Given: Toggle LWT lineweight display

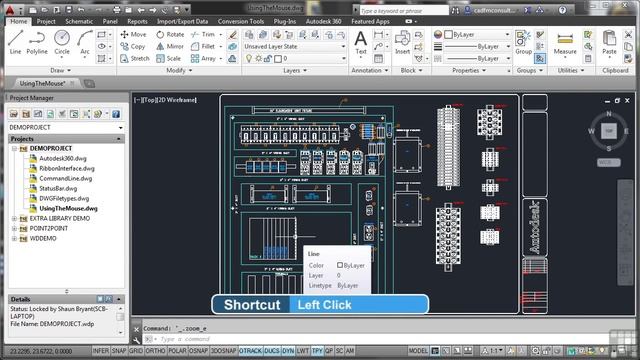Looking at the screenshot, I should (302, 351).
